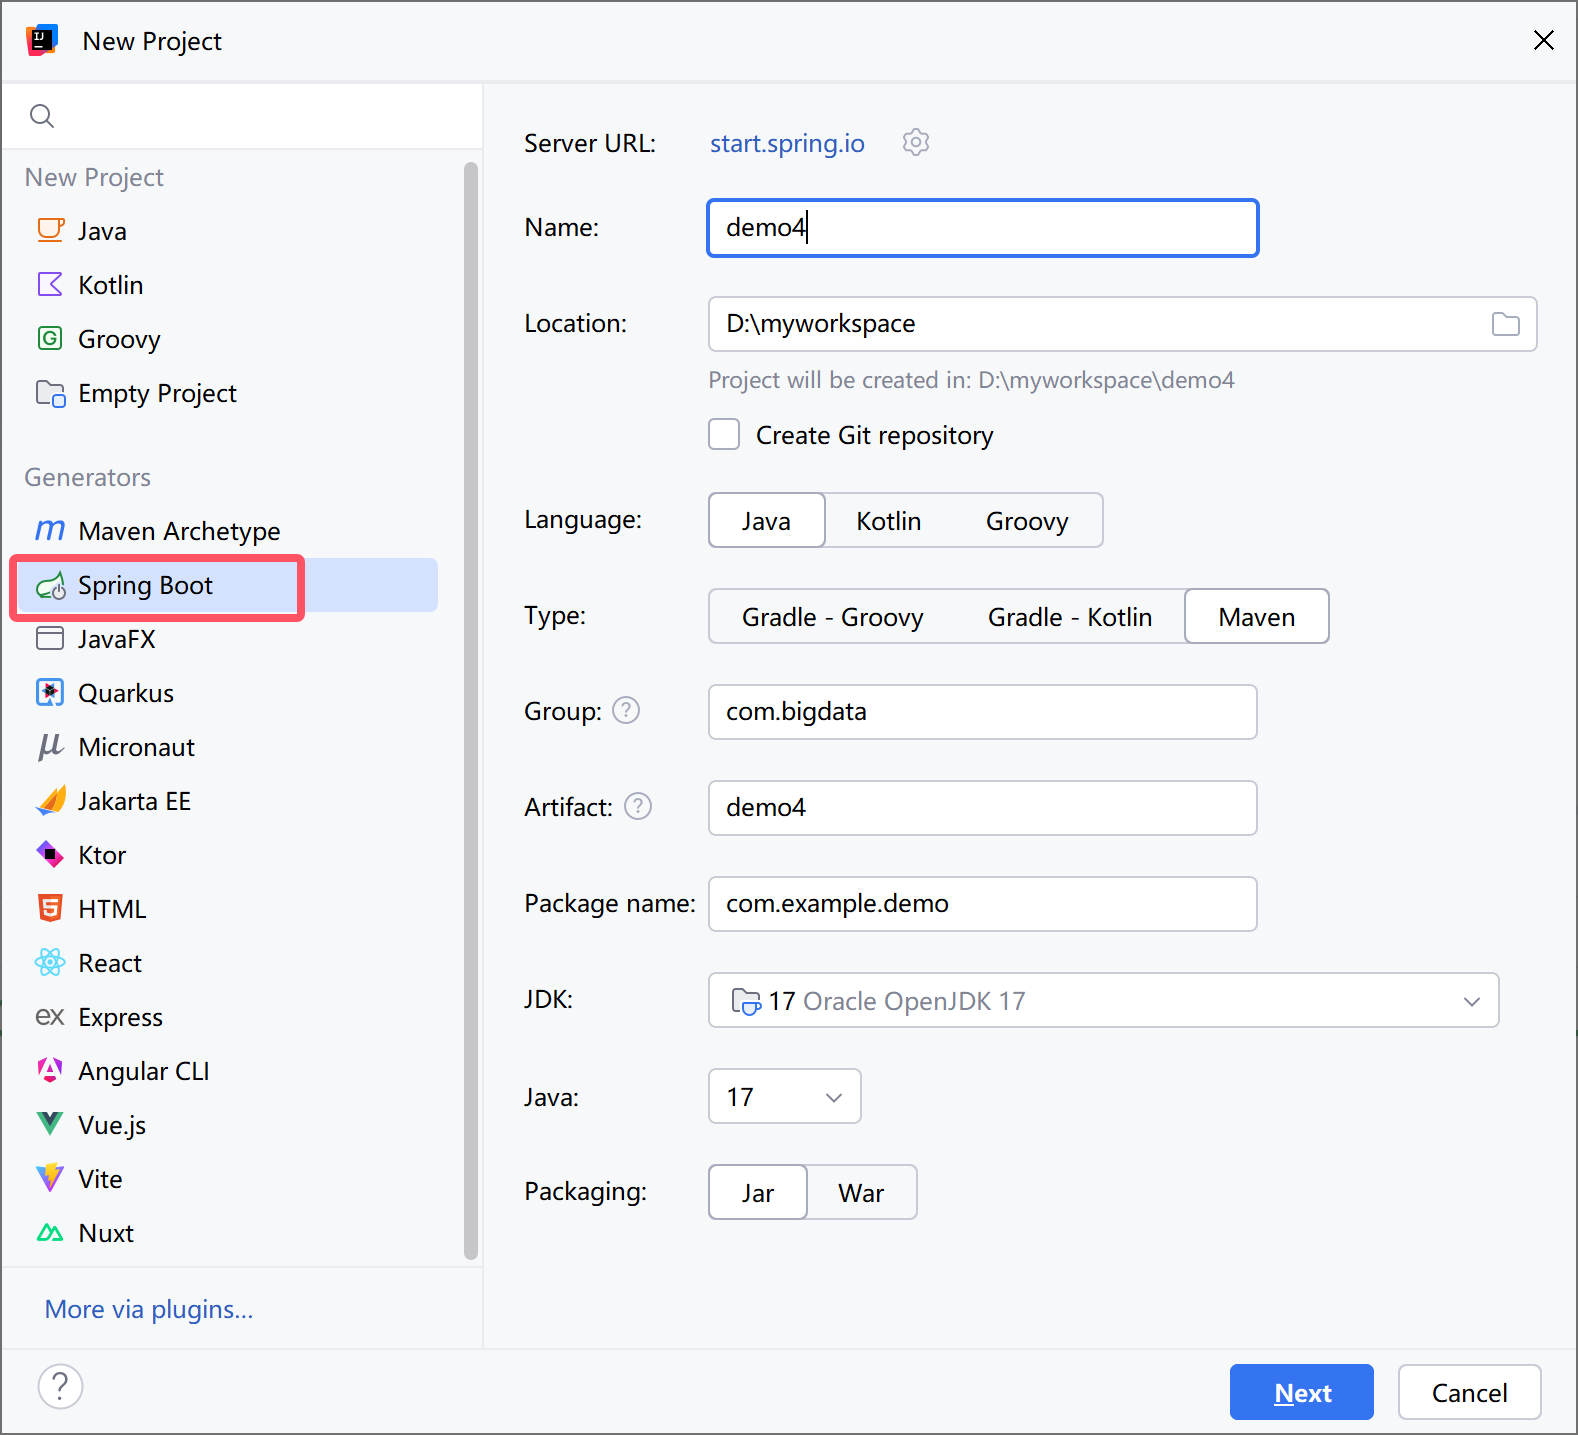Select Empty Project in the sidebar
1578x1435 pixels.
pos(157,394)
